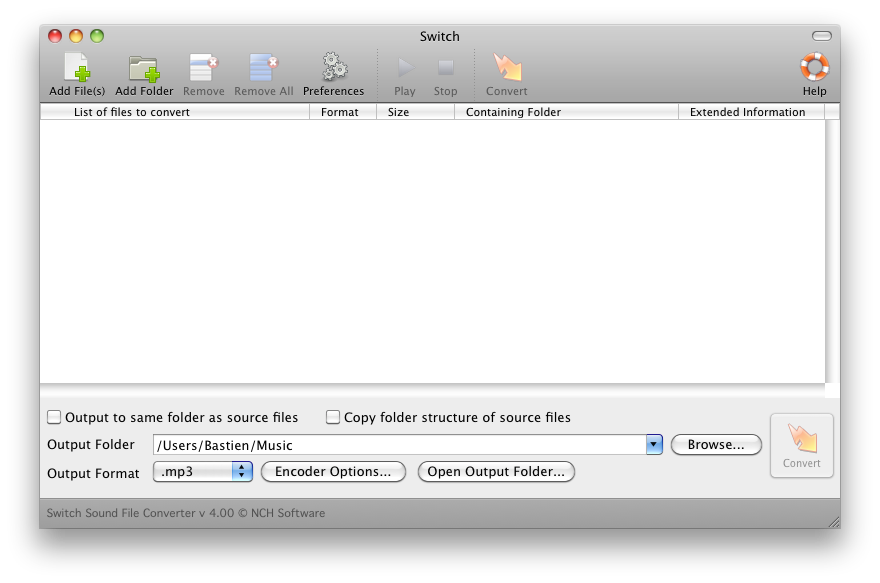
Task: Click the Output Folder path field
Action: coord(400,445)
